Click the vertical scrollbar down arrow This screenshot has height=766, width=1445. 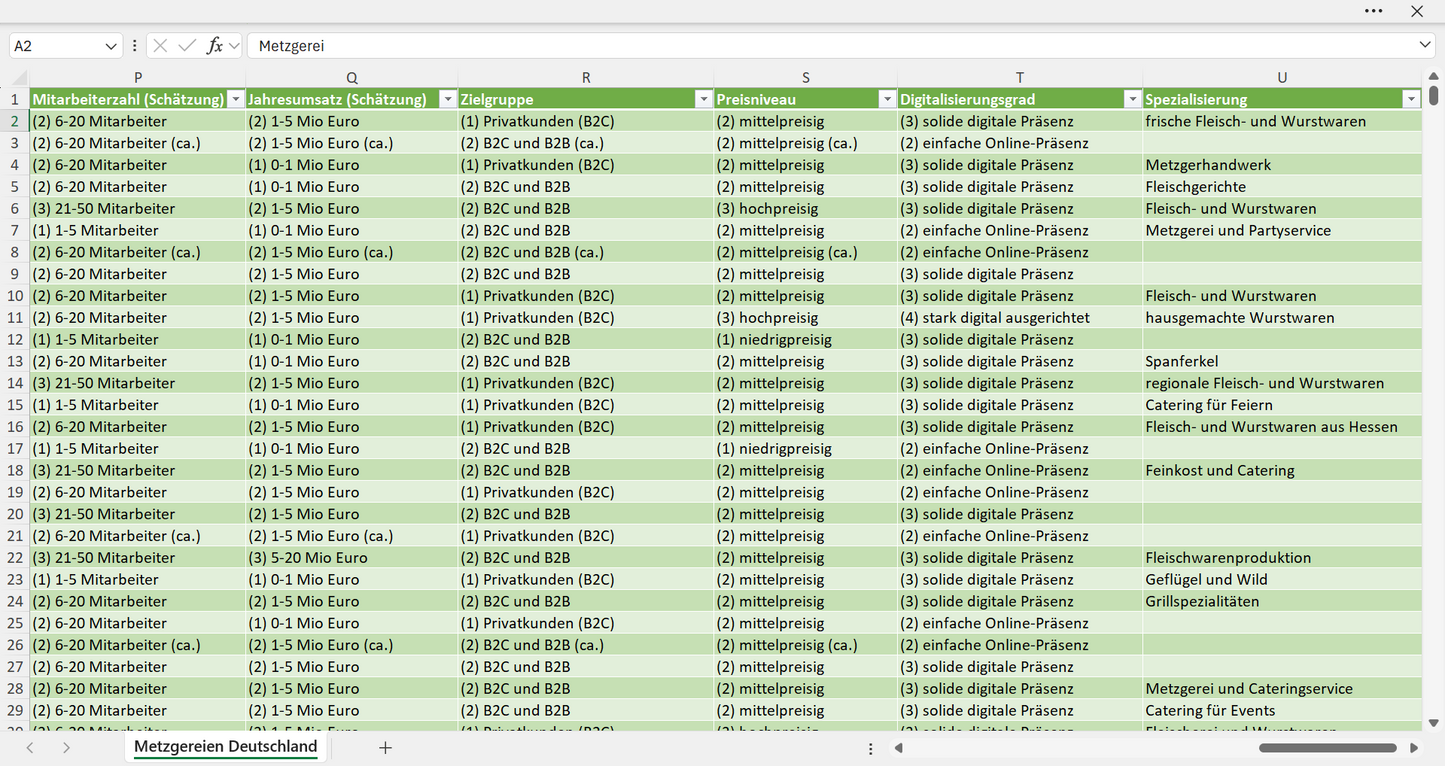1434,722
